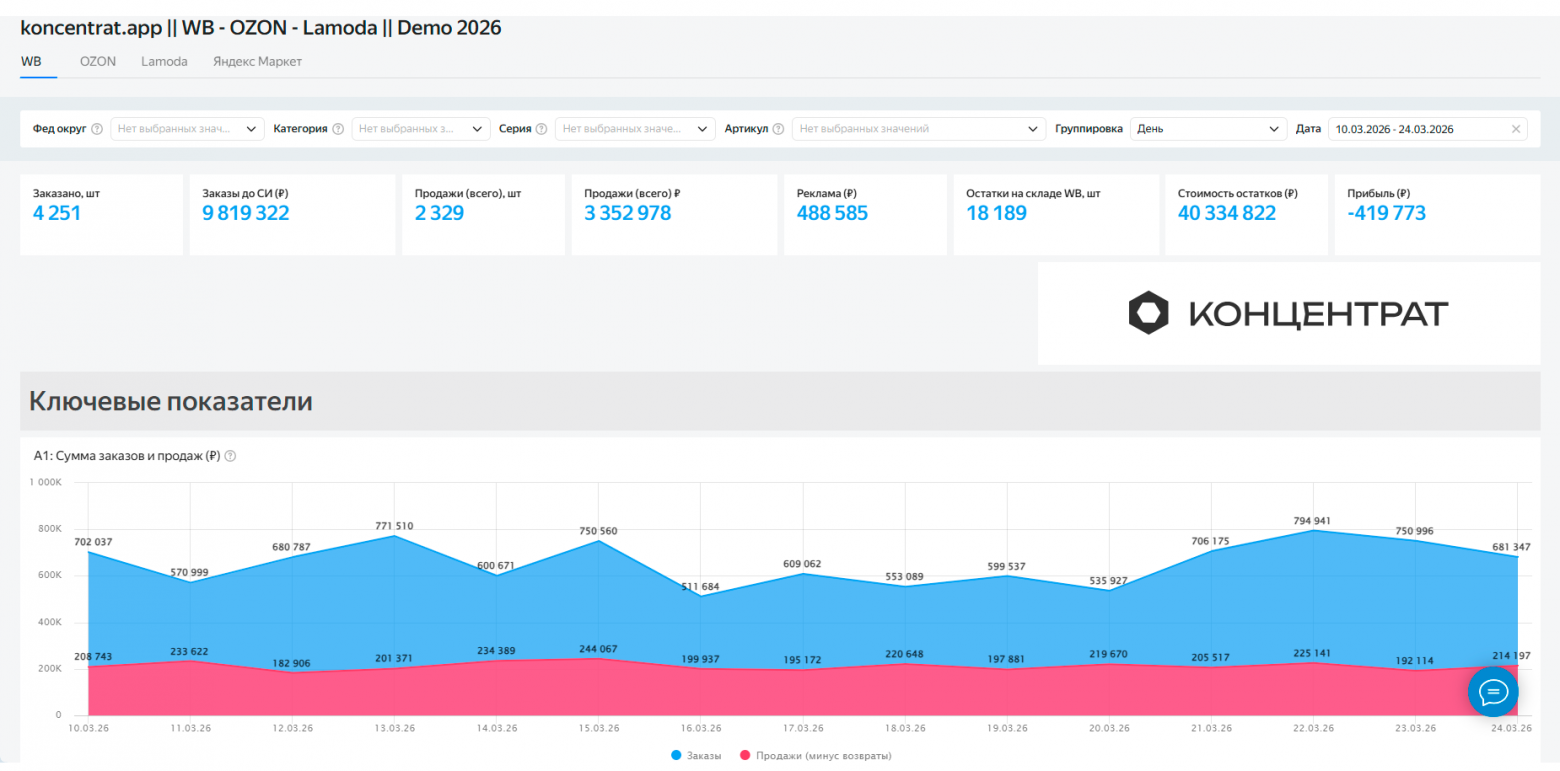Expand the Фед округ dropdown

(187, 129)
